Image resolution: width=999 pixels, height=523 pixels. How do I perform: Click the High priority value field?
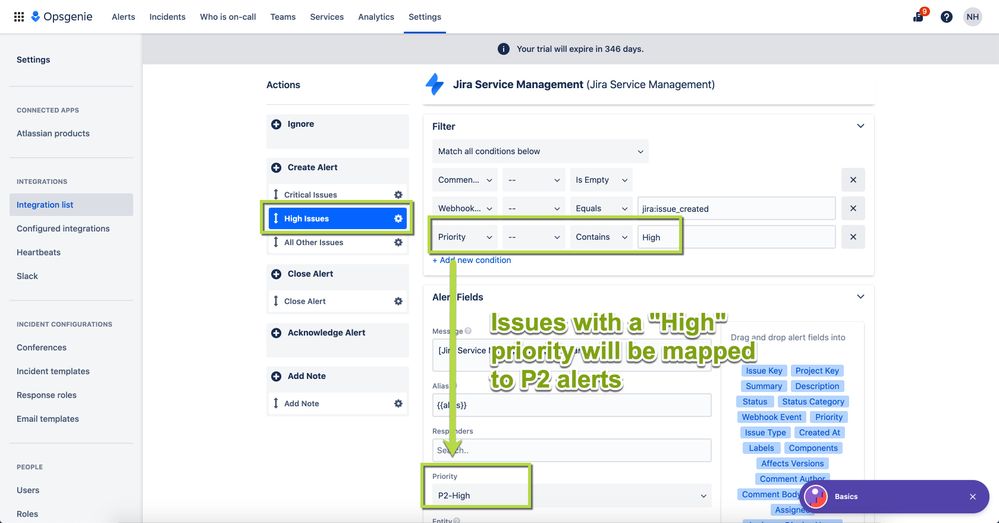737,237
